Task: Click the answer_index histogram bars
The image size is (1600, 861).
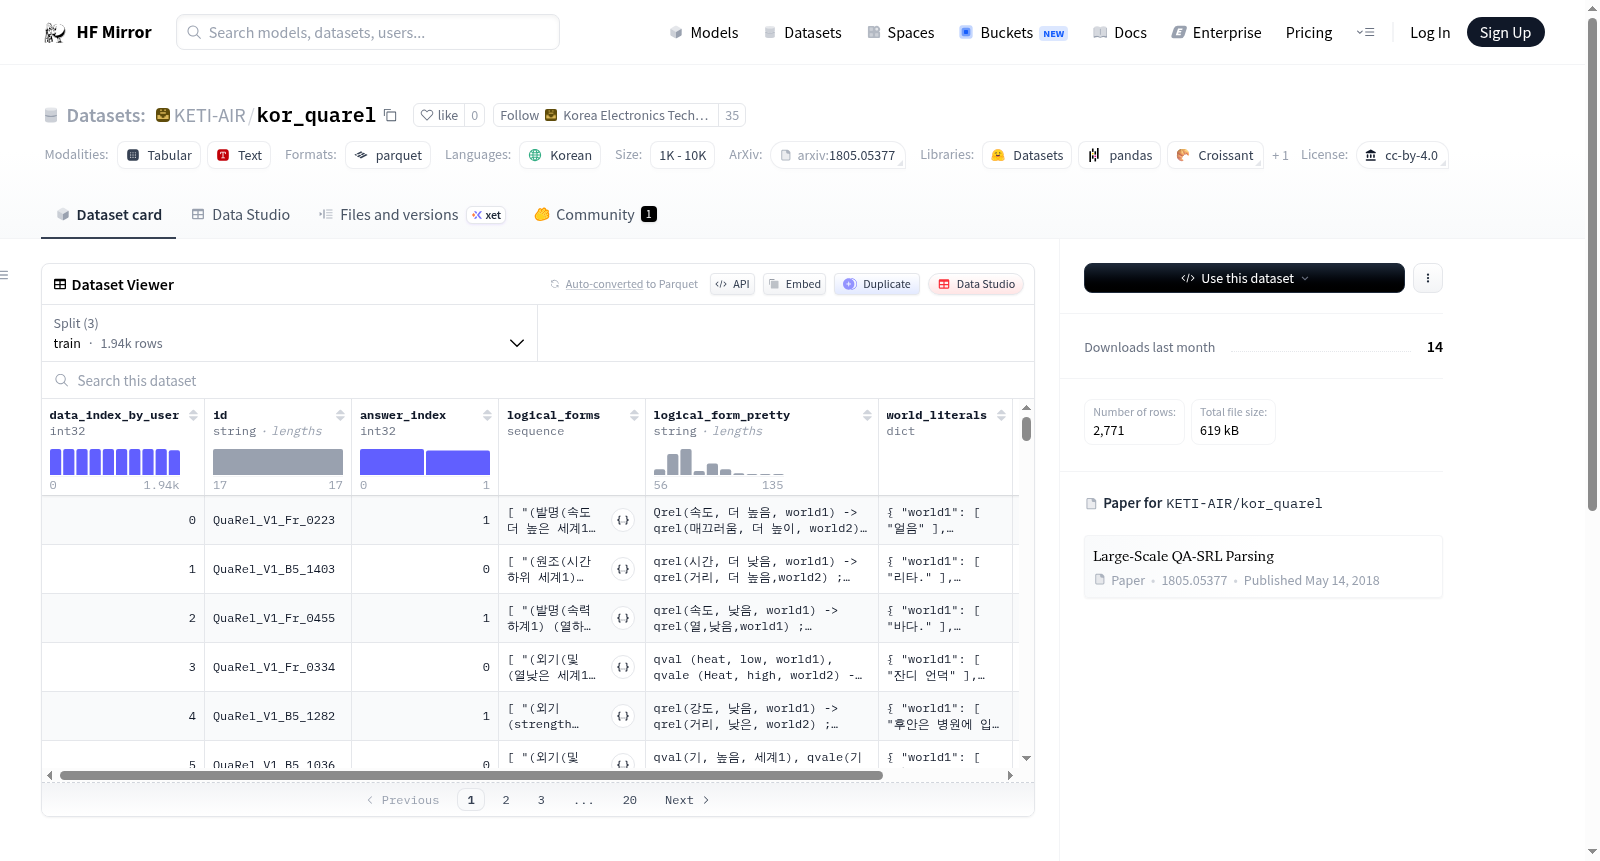Action: pos(425,462)
